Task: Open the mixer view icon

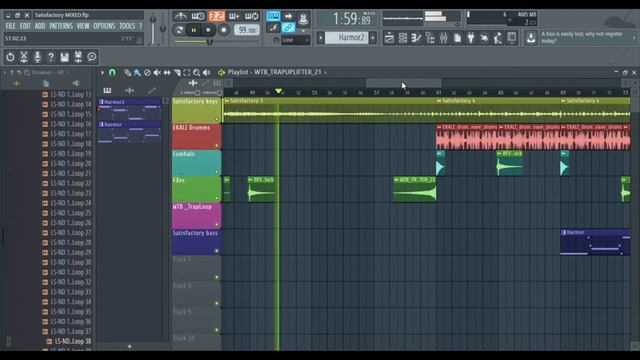Action: click(444, 38)
